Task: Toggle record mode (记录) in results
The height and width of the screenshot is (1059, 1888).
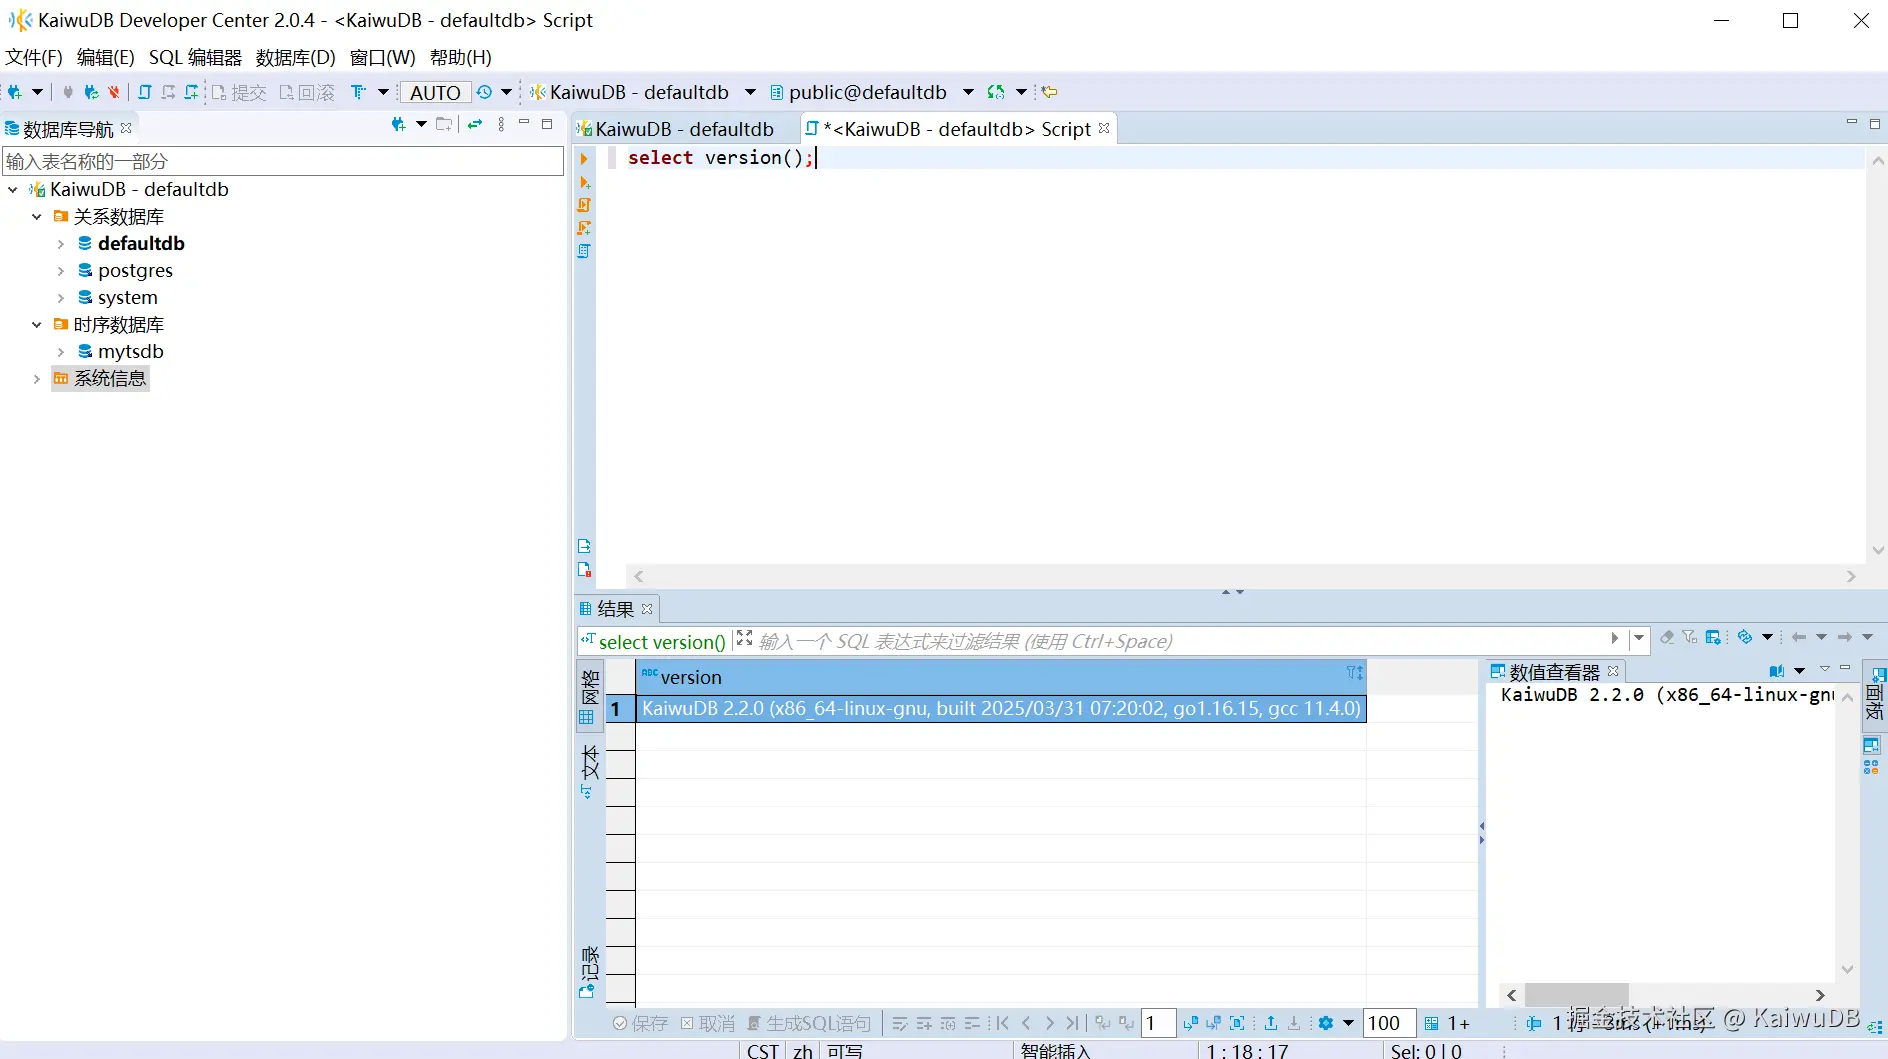Action: click(589, 972)
